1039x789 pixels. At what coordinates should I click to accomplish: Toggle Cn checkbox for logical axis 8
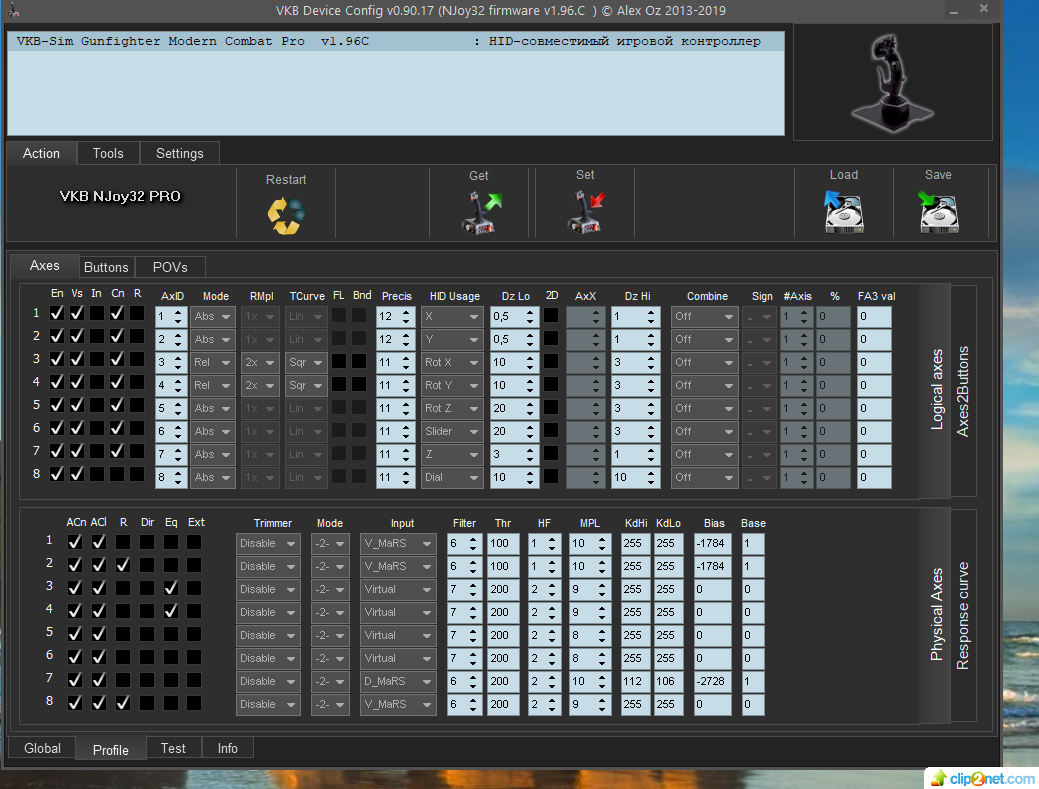click(117, 474)
